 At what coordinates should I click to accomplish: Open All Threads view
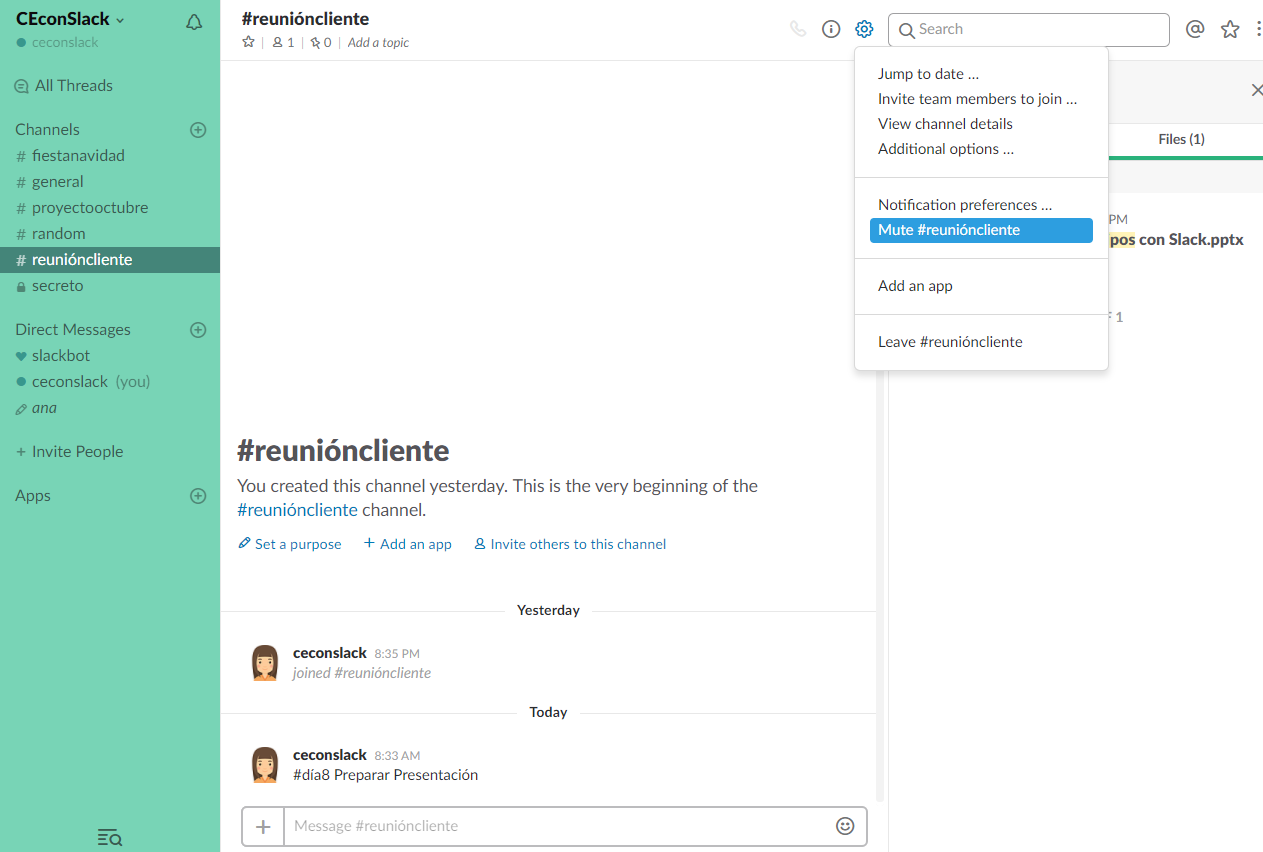64,86
